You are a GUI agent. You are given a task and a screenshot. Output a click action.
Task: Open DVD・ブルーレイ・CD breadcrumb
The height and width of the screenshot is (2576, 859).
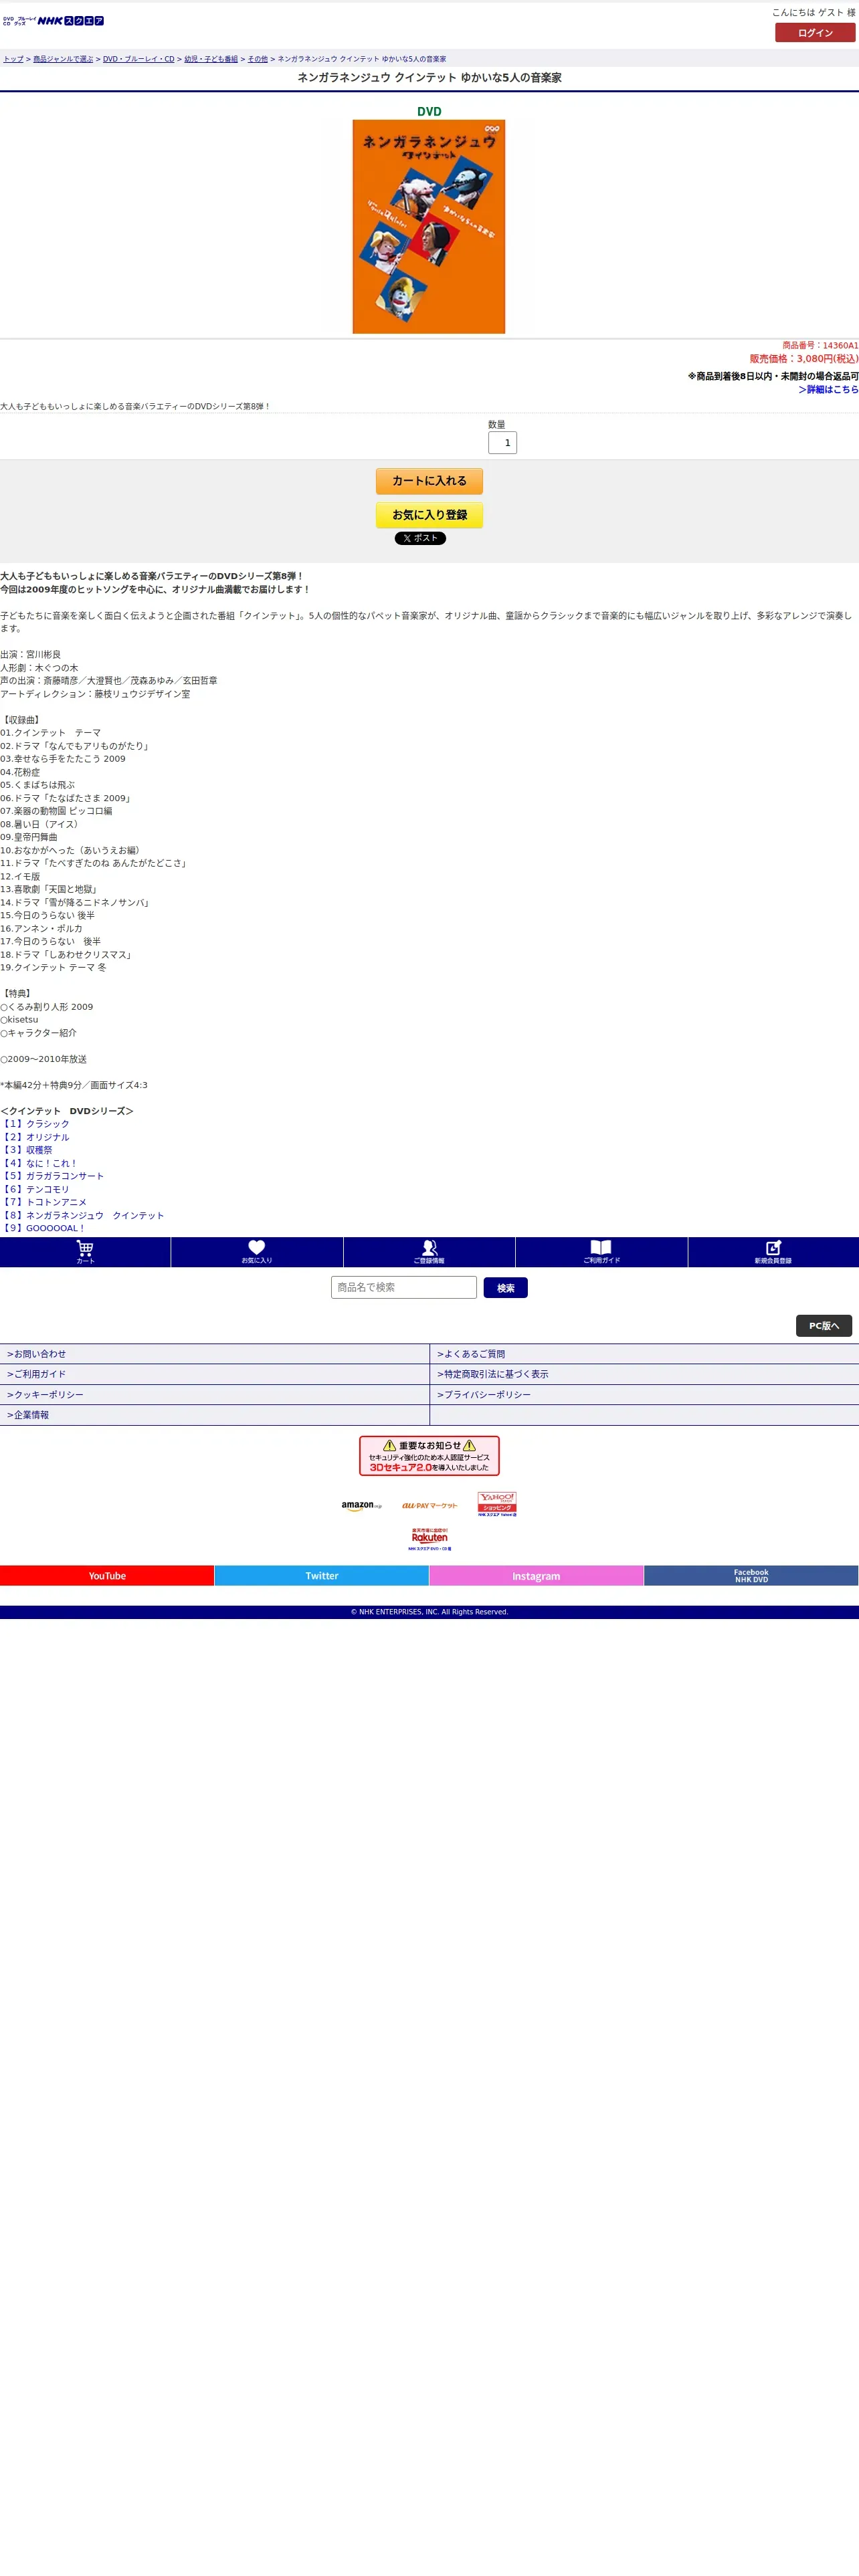tap(139, 59)
